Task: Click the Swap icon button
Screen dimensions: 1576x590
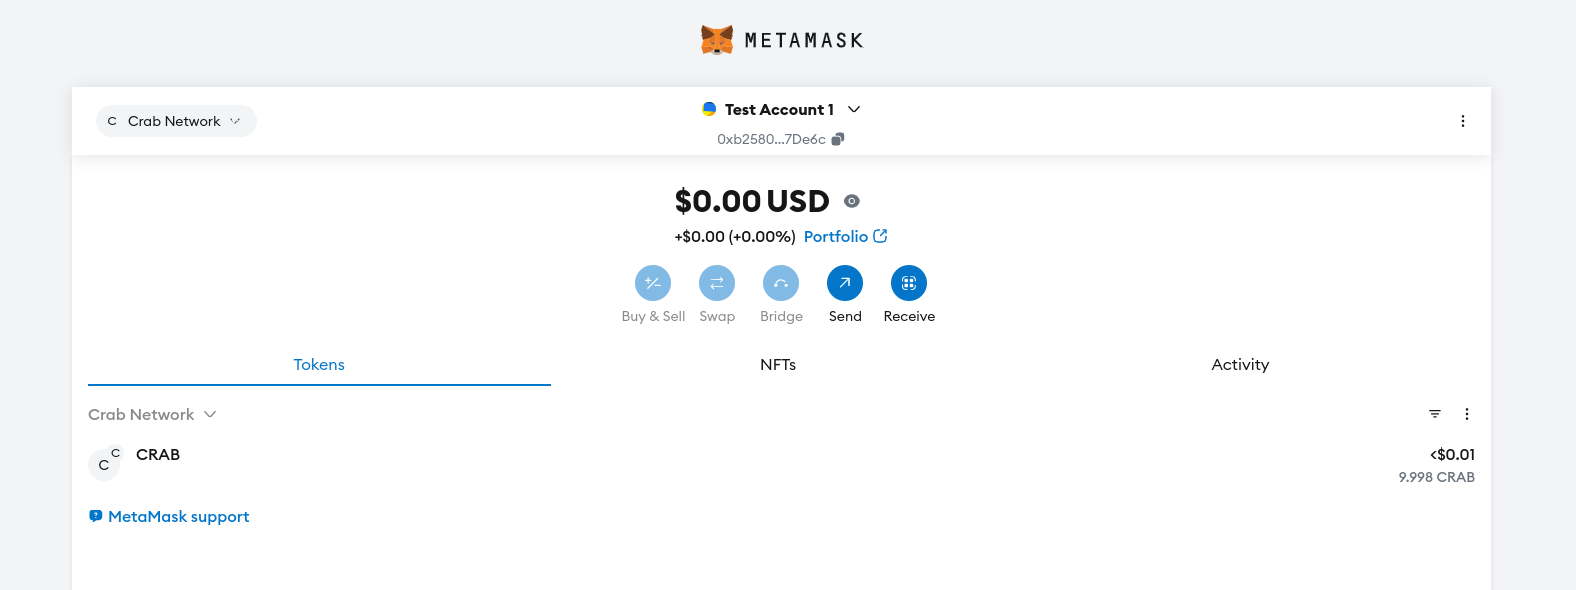Action: pos(717,283)
